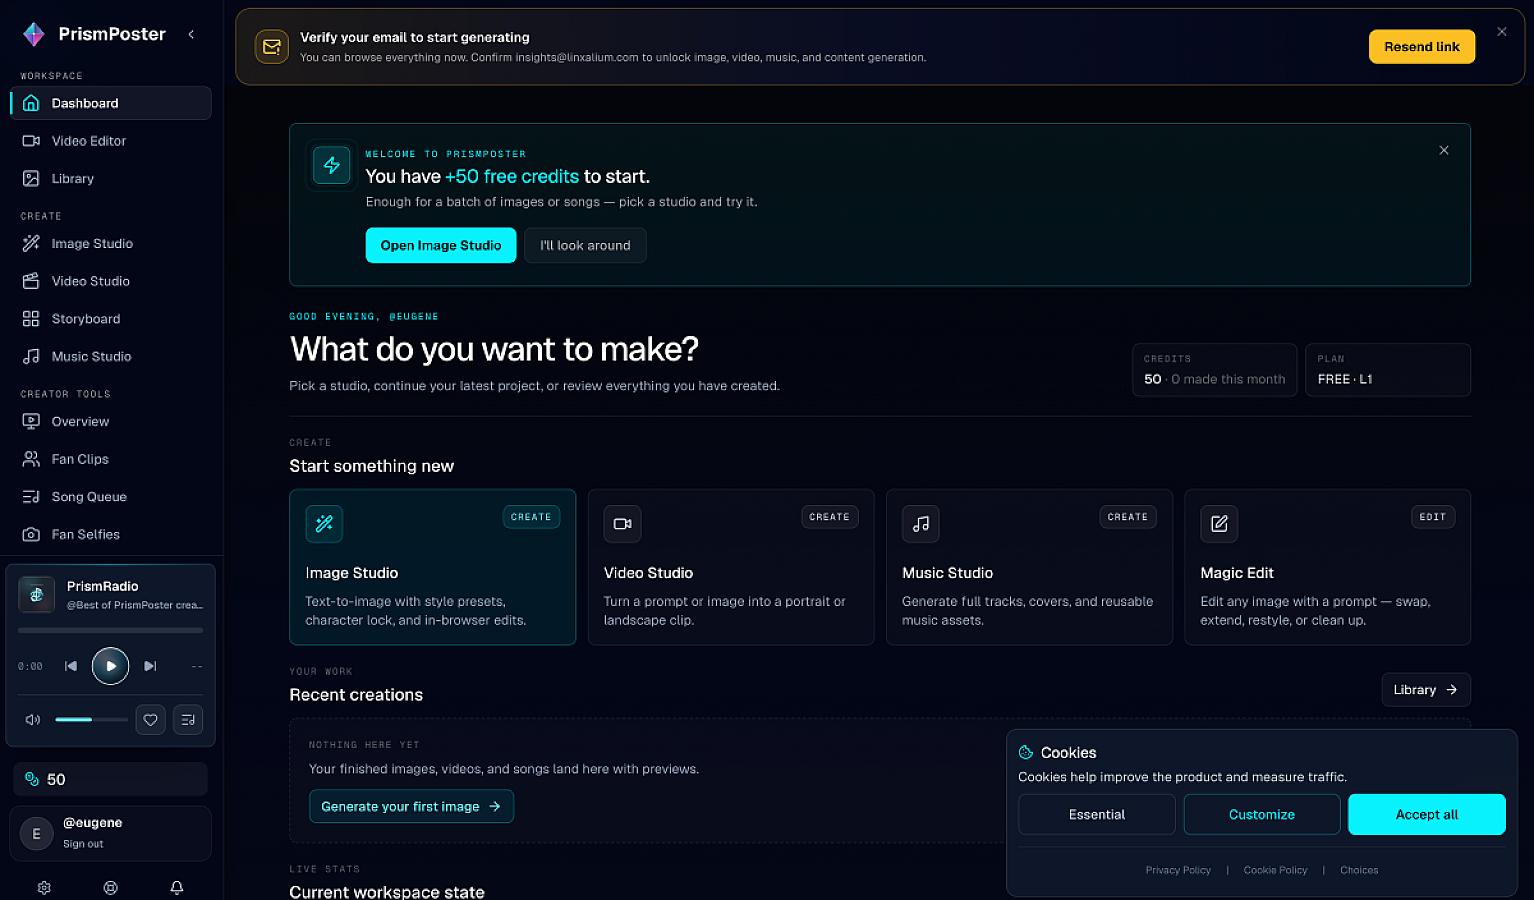Click the CREATE badge on Image Studio card
This screenshot has width=1534, height=900.
point(531,517)
